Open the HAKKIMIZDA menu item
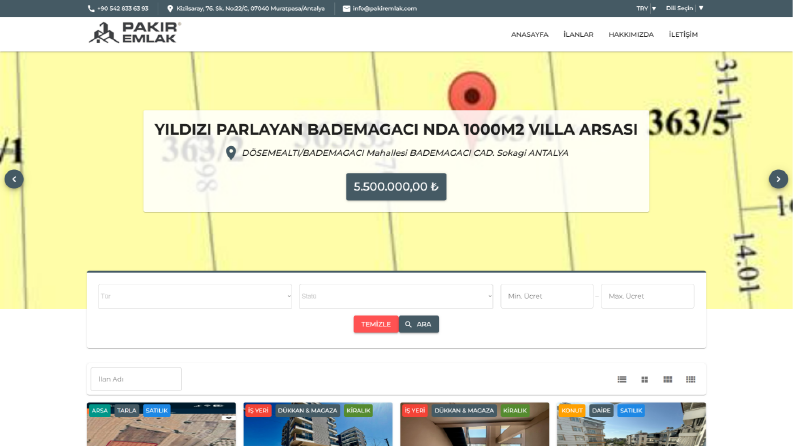 click(631, 34)
